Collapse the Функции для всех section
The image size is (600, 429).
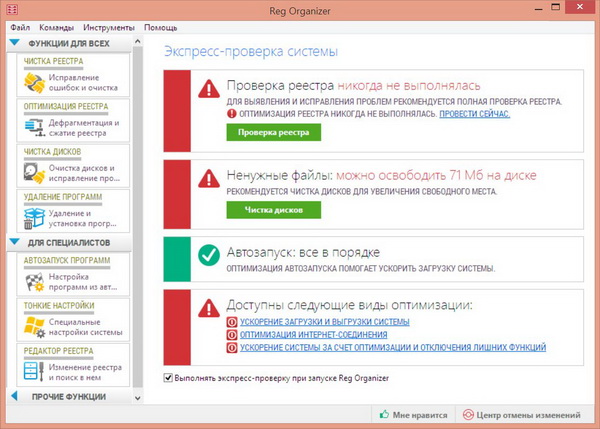click(x=15, y=42)
